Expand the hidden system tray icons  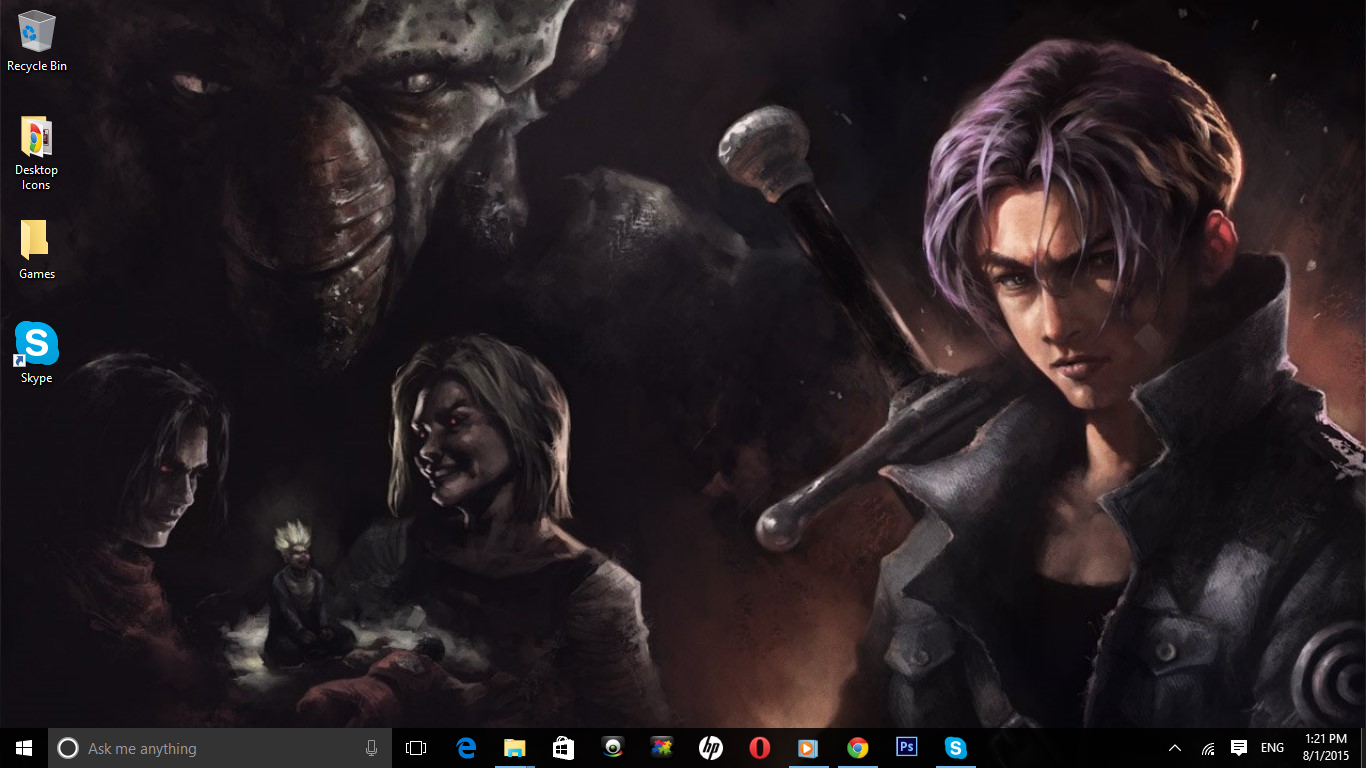(1175, 748)
